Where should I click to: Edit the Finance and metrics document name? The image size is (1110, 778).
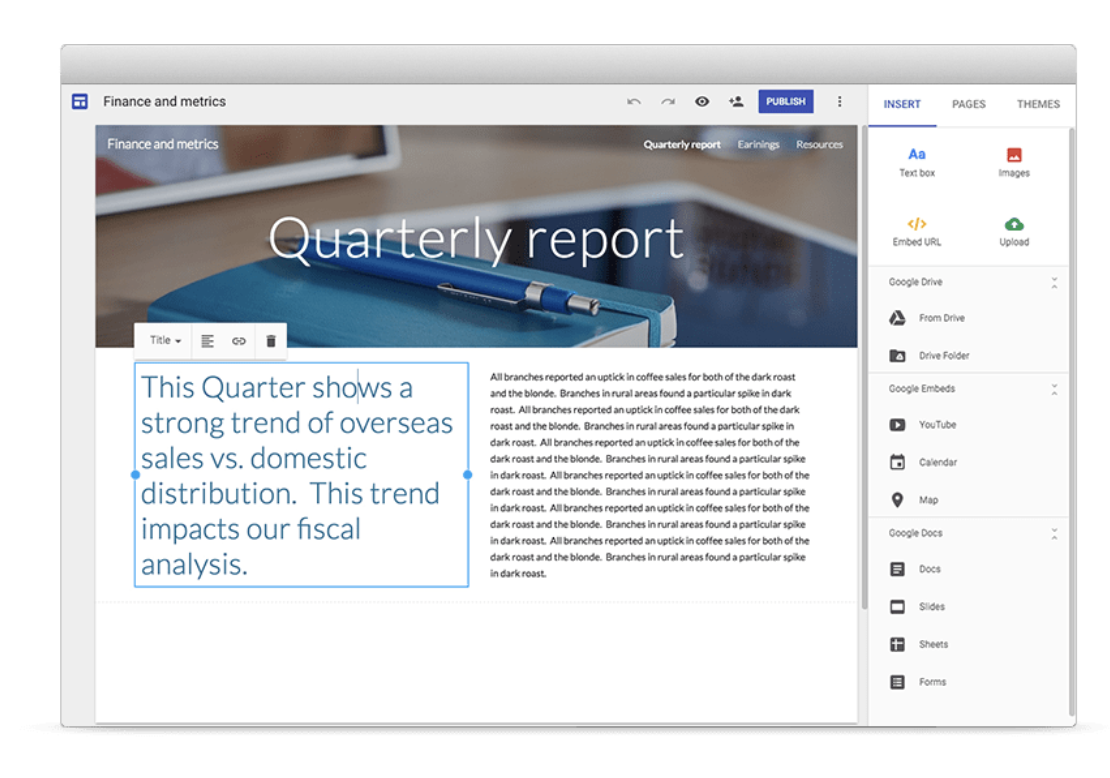tap(164, 101)
